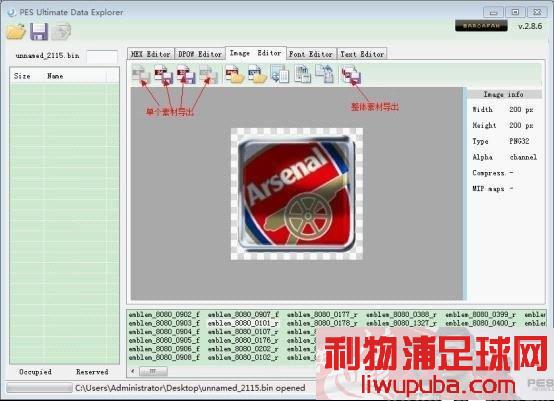The height and width of the screenshot is (401, 554).
Task: Open the Text Editor tab
Action: tap(362, 54)
